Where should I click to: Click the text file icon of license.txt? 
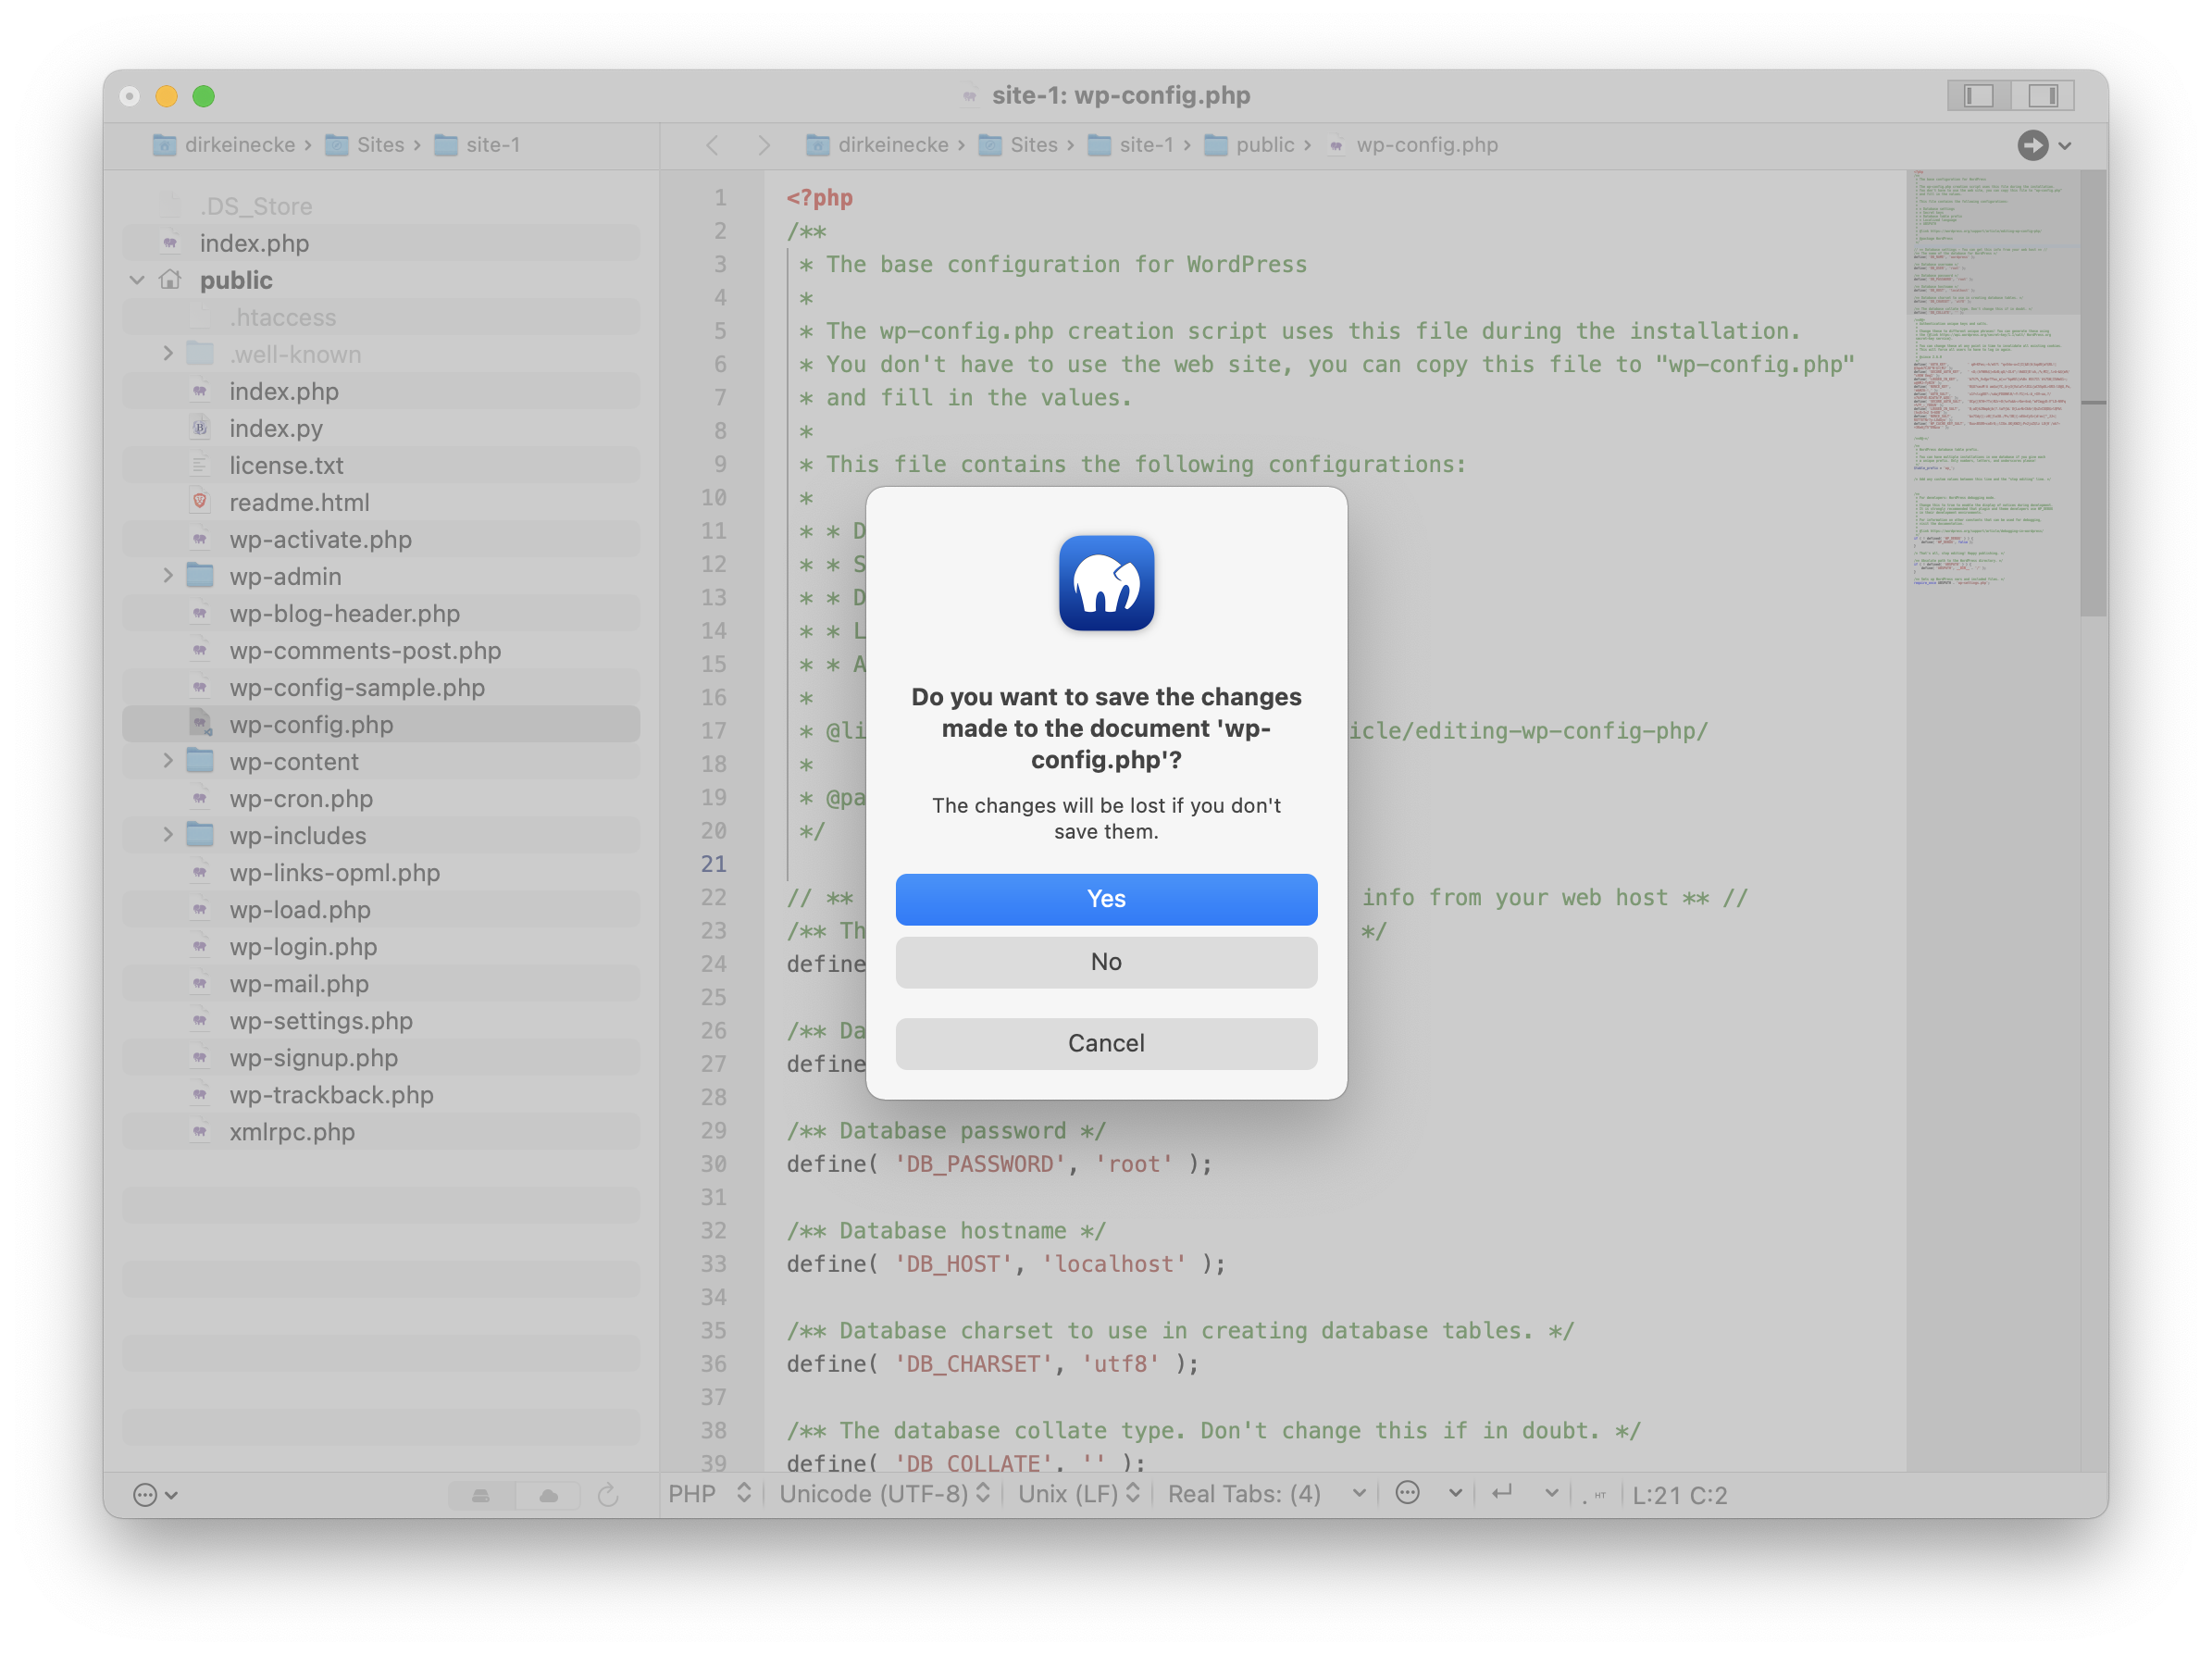(200, 465)
